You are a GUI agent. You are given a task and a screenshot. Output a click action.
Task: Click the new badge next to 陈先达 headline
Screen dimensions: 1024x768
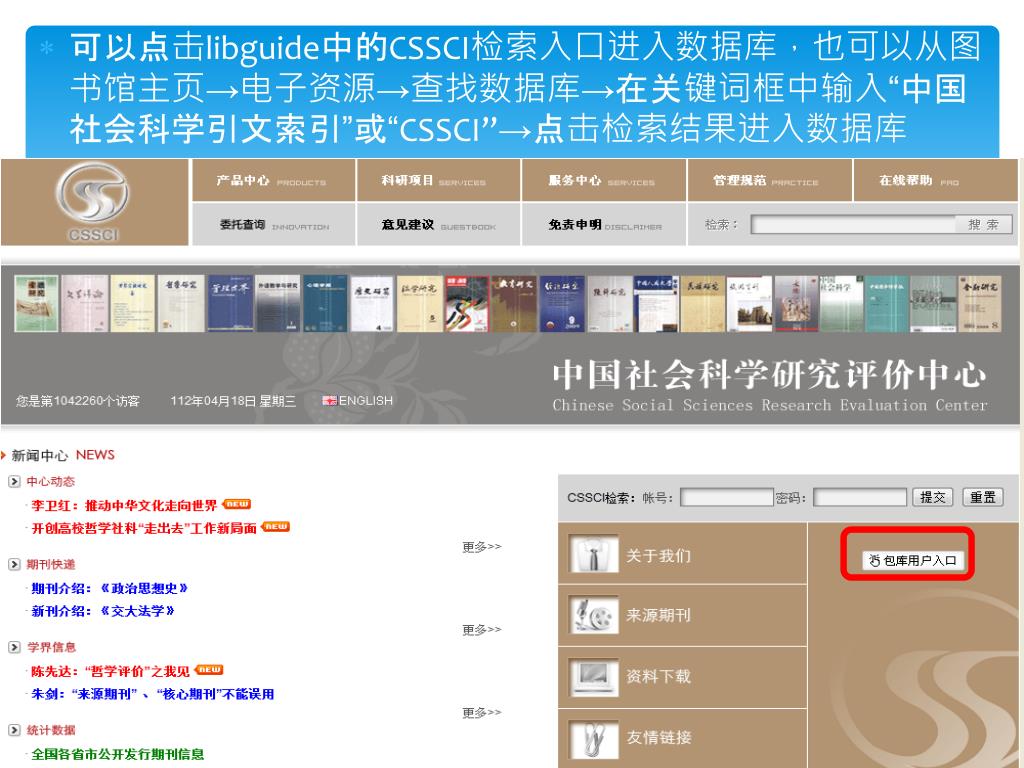tap(209, 670)
